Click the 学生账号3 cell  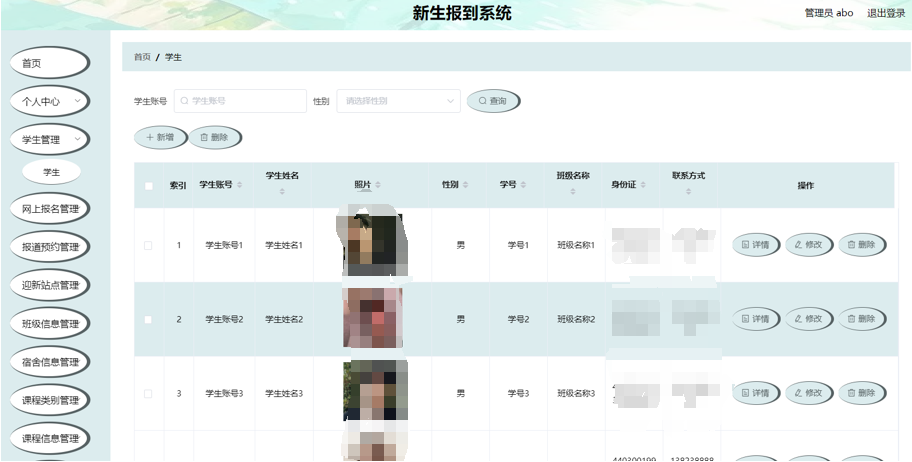point(224,394)
